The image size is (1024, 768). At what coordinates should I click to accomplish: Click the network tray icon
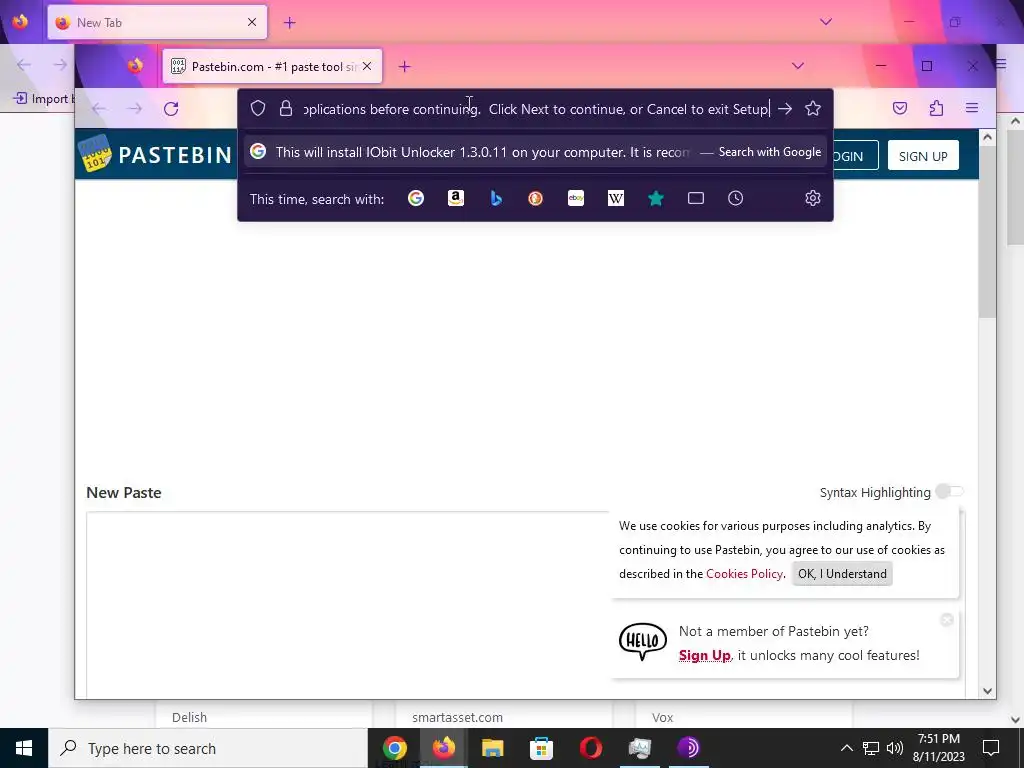point(871,748)
